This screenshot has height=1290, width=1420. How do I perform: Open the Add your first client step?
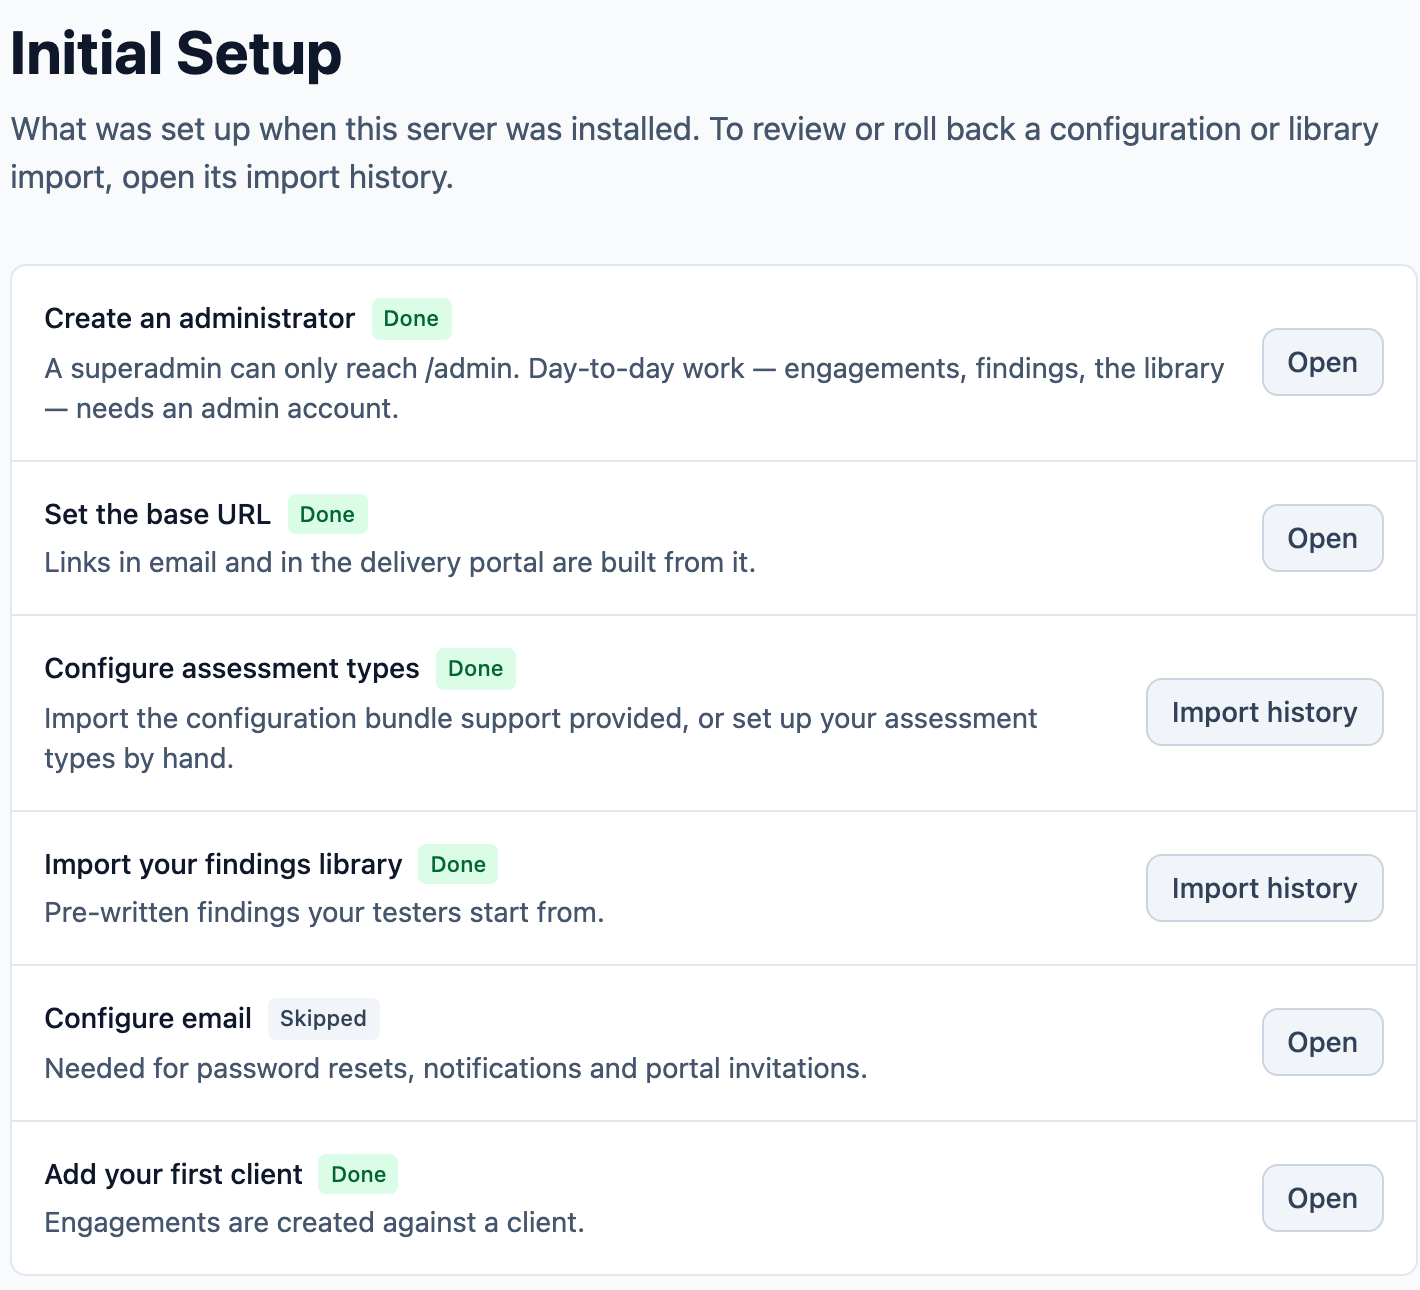tap(1322, 1198)
